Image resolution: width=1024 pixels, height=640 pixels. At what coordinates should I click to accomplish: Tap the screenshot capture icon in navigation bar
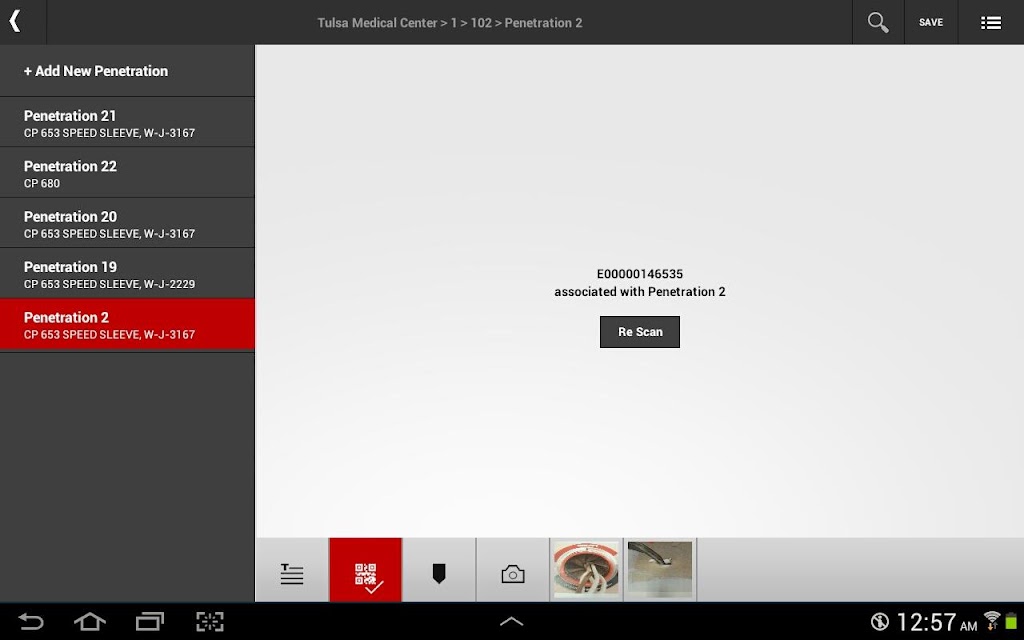click(210, 622)
